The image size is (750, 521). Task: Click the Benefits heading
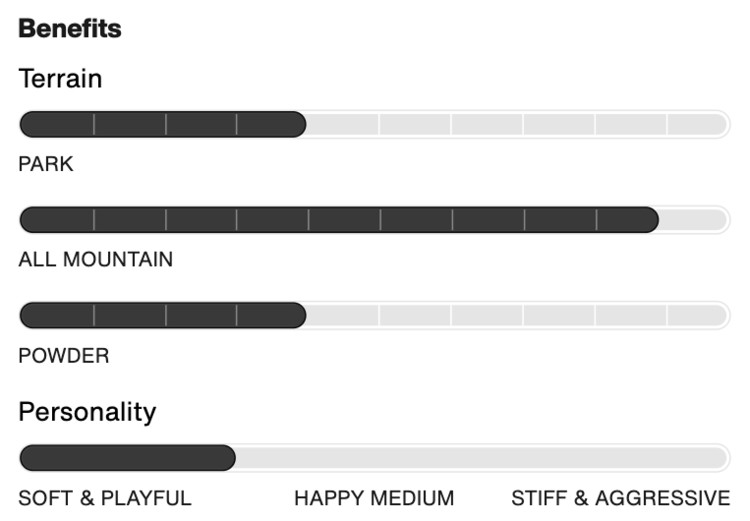click(70, 28)
